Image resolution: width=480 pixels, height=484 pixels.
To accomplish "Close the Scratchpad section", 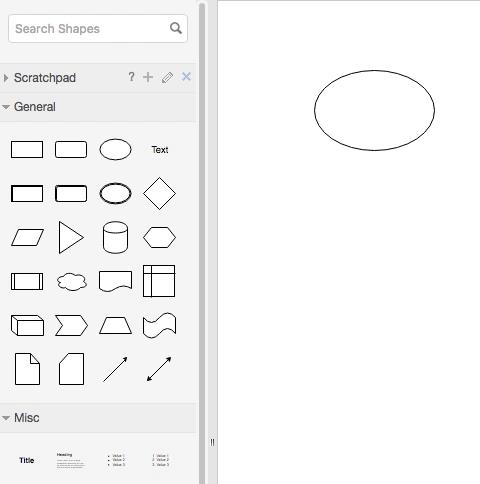I will tap(186, 77).
